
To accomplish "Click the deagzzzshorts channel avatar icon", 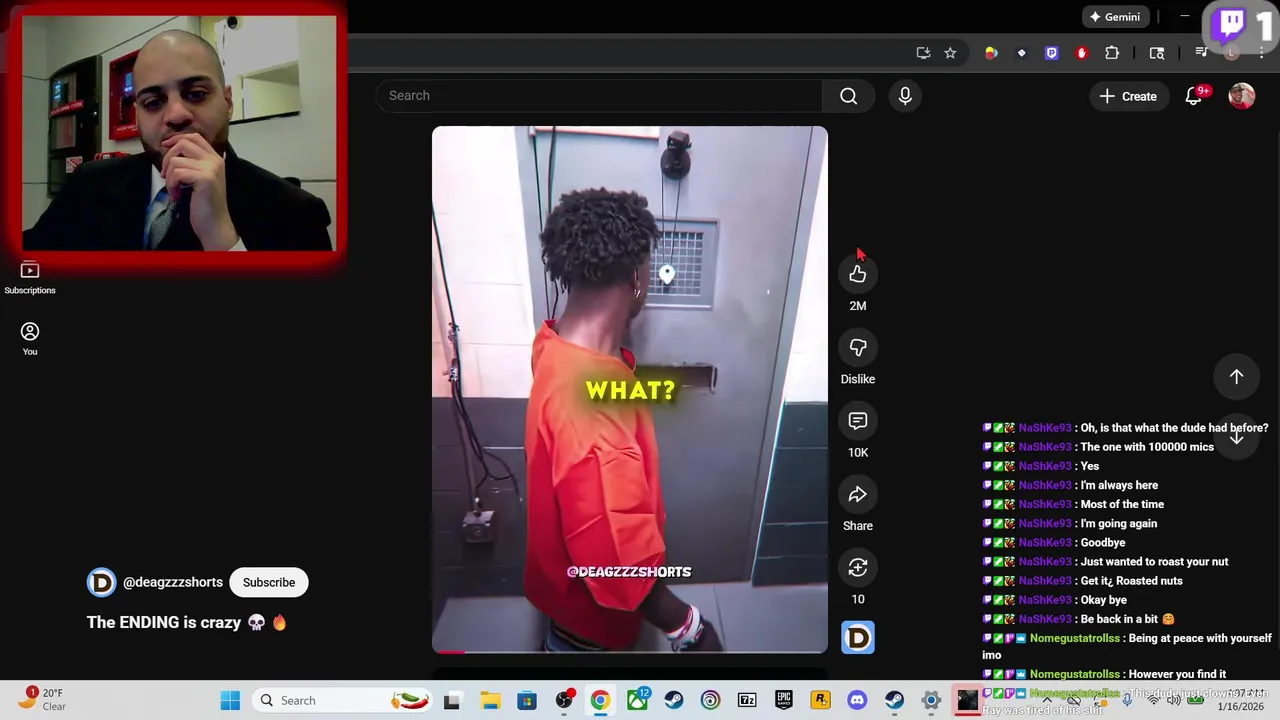I will pyautogui.click(x=101, y=582).
